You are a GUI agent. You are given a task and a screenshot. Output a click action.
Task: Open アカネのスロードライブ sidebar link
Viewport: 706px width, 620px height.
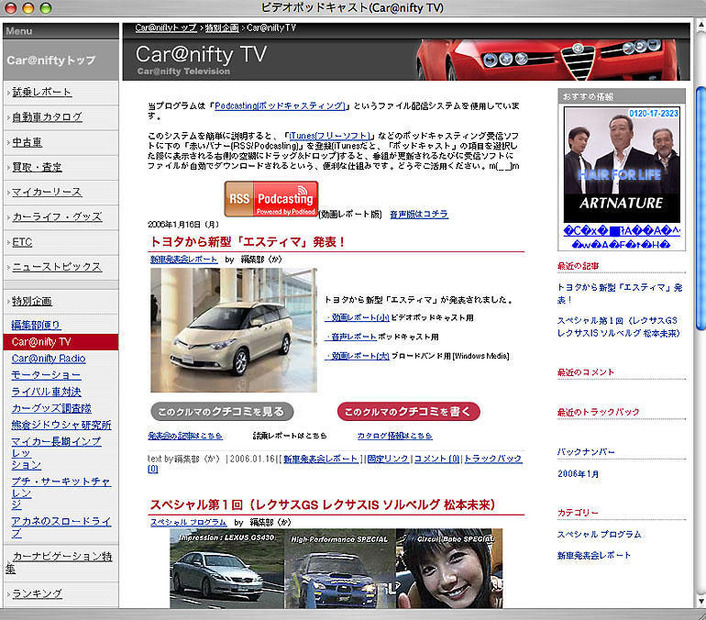click(61, 527)
